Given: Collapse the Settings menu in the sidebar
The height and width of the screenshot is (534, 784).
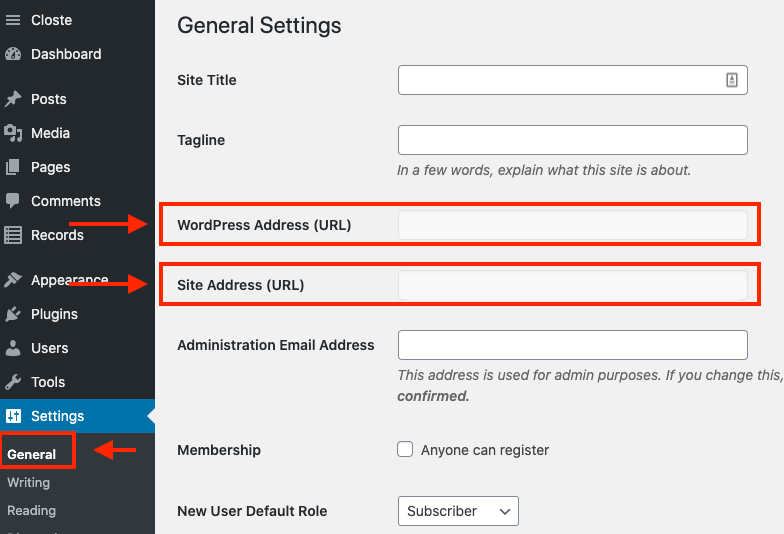Looking at the screenshot, I should pyautogui.click(x=58, y=416).
